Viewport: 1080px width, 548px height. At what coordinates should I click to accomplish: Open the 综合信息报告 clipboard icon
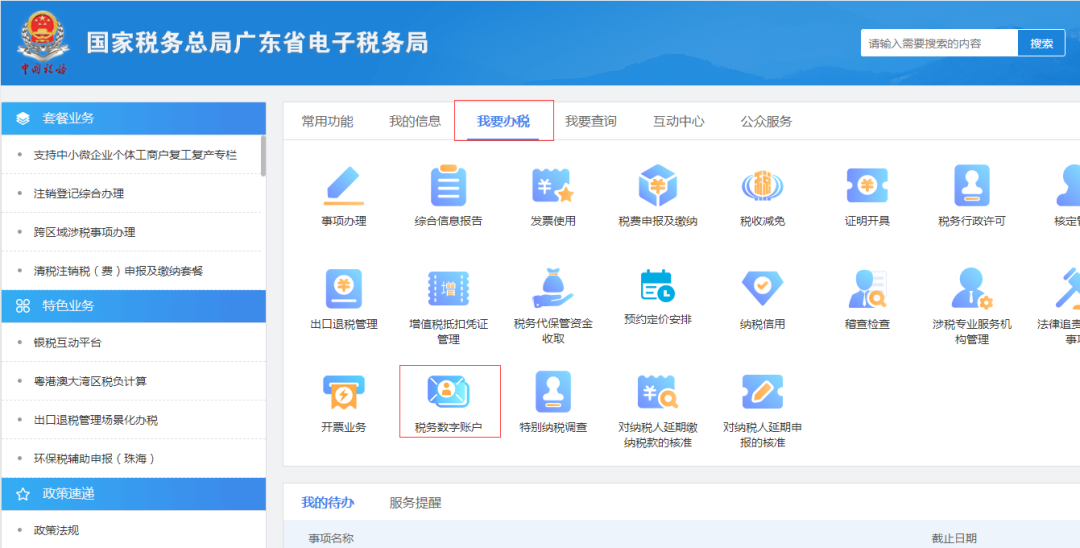448,186
